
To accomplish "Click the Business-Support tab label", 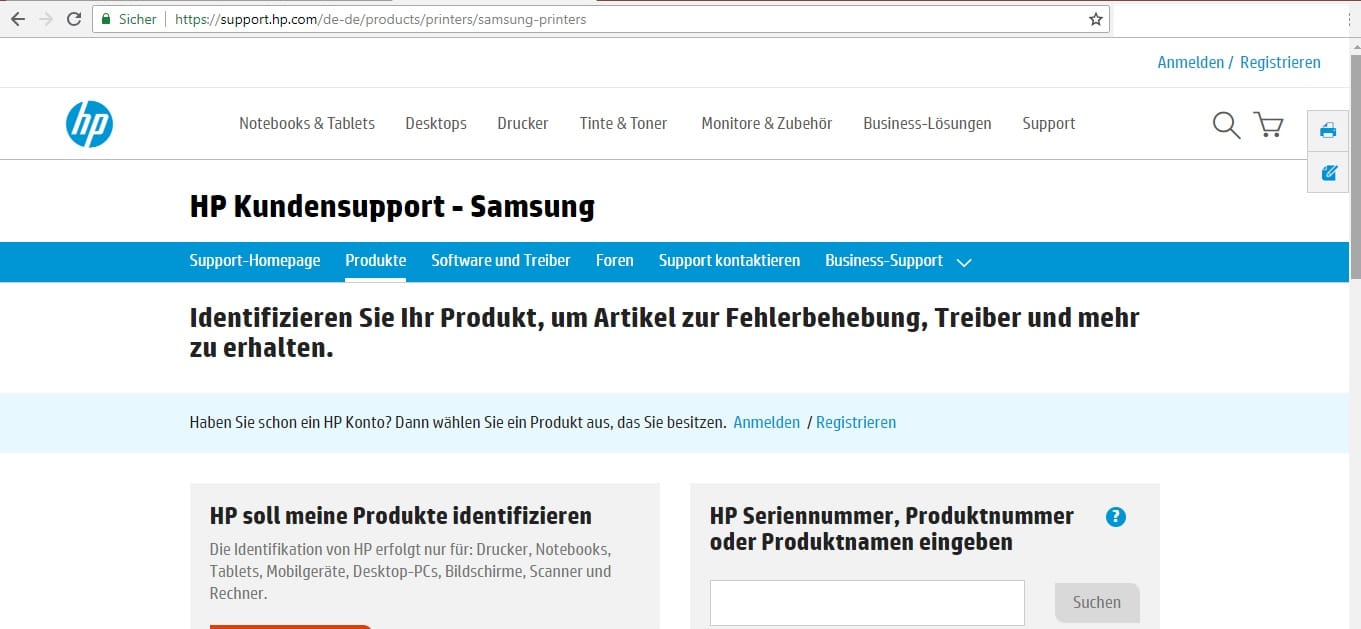I will (884, 260).
